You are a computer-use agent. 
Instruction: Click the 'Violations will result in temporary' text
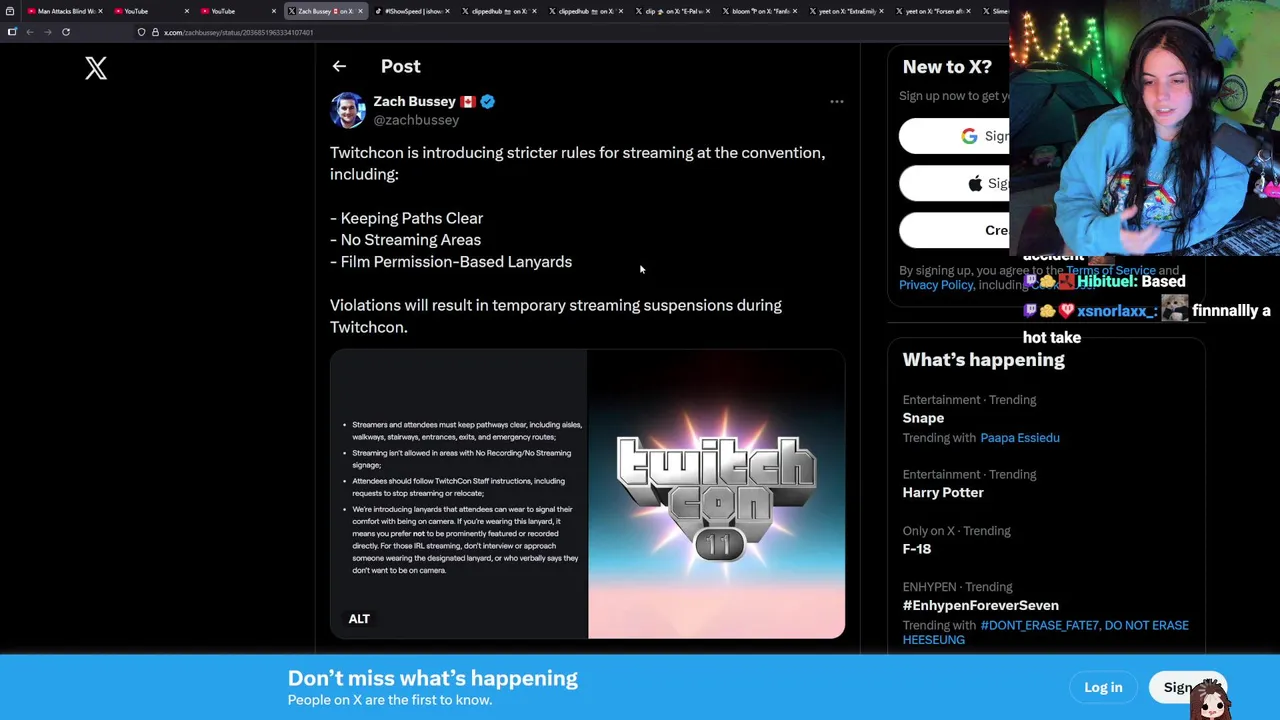(555, 316)
